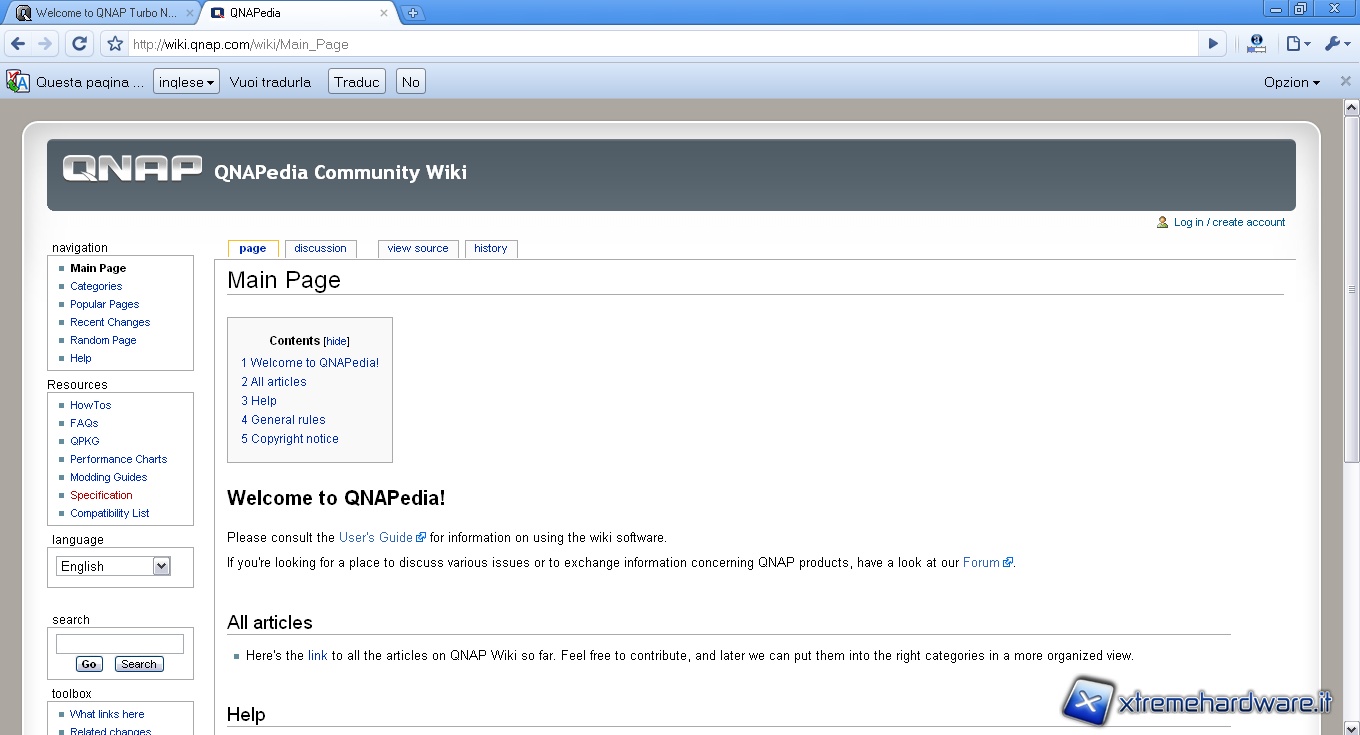Screen dimensions: 1360x735
Task: Open the Opzioni dropdown in translate bar
Action: 1291,82
